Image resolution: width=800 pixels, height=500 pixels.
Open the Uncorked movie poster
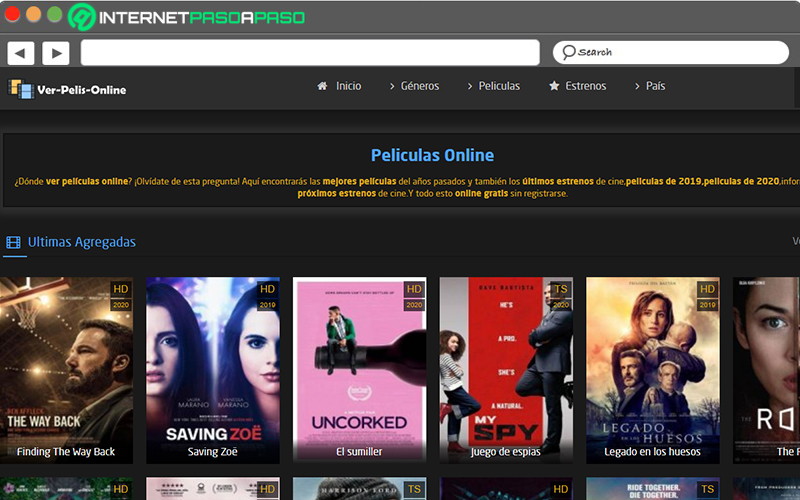pyautogui.click(x=360, y=370)
